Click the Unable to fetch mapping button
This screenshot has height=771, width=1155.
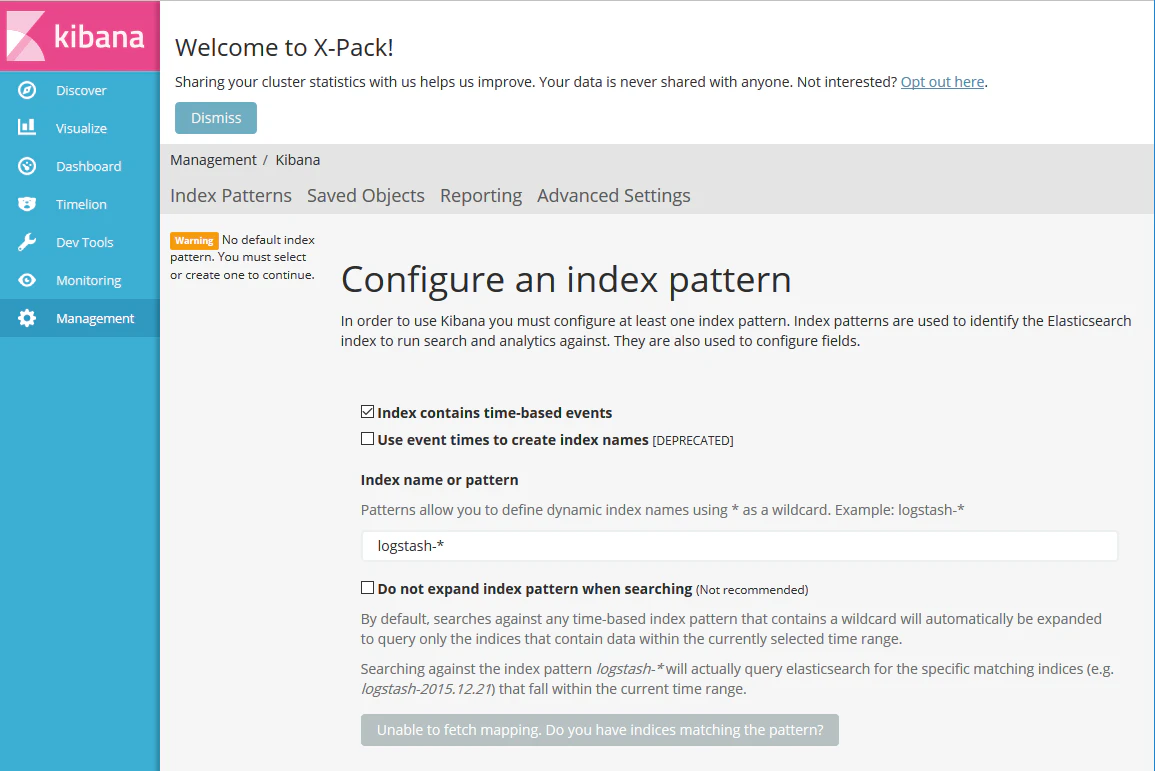[600, 730]
